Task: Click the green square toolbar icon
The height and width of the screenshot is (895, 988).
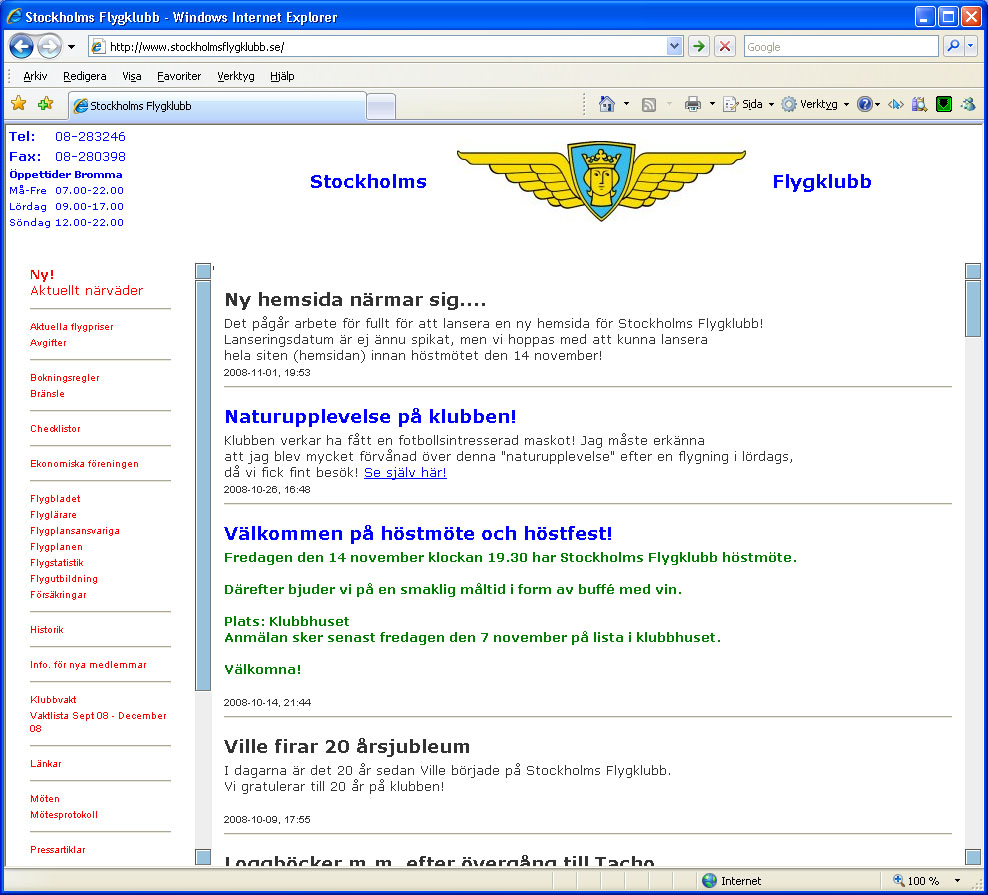Action: [x=944, y=104]
